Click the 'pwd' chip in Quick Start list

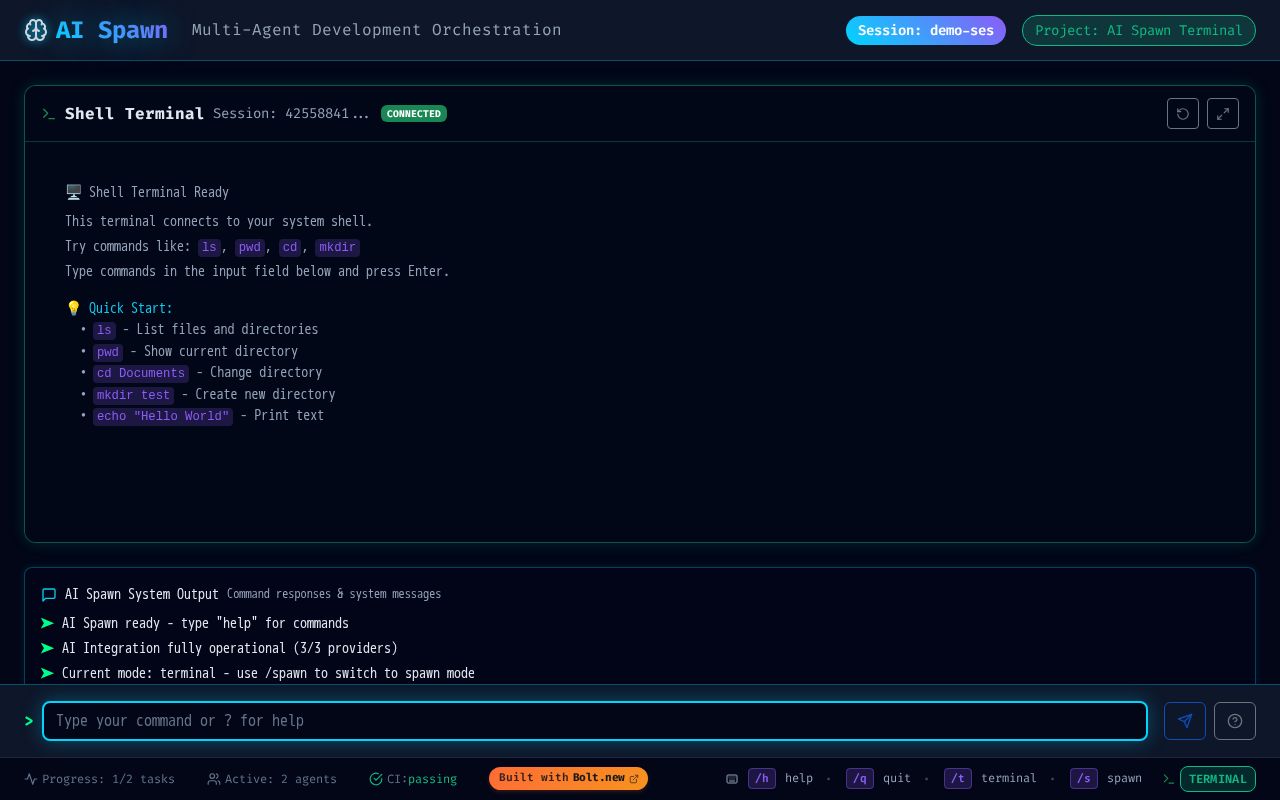click(x=108, y=352)
